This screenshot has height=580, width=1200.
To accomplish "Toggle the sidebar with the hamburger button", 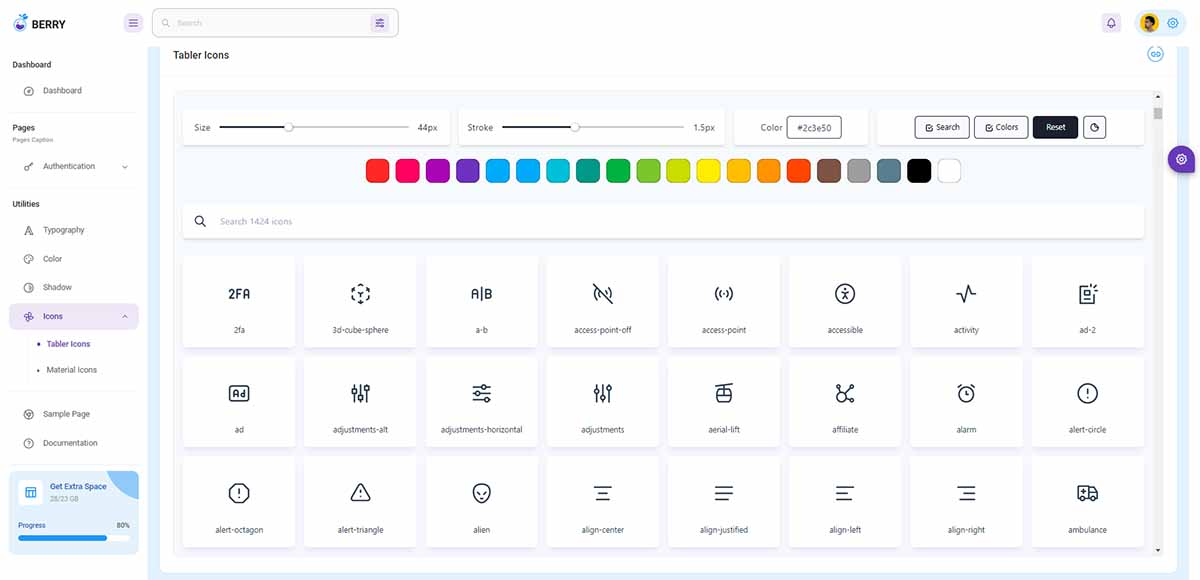I will point(133,22).
